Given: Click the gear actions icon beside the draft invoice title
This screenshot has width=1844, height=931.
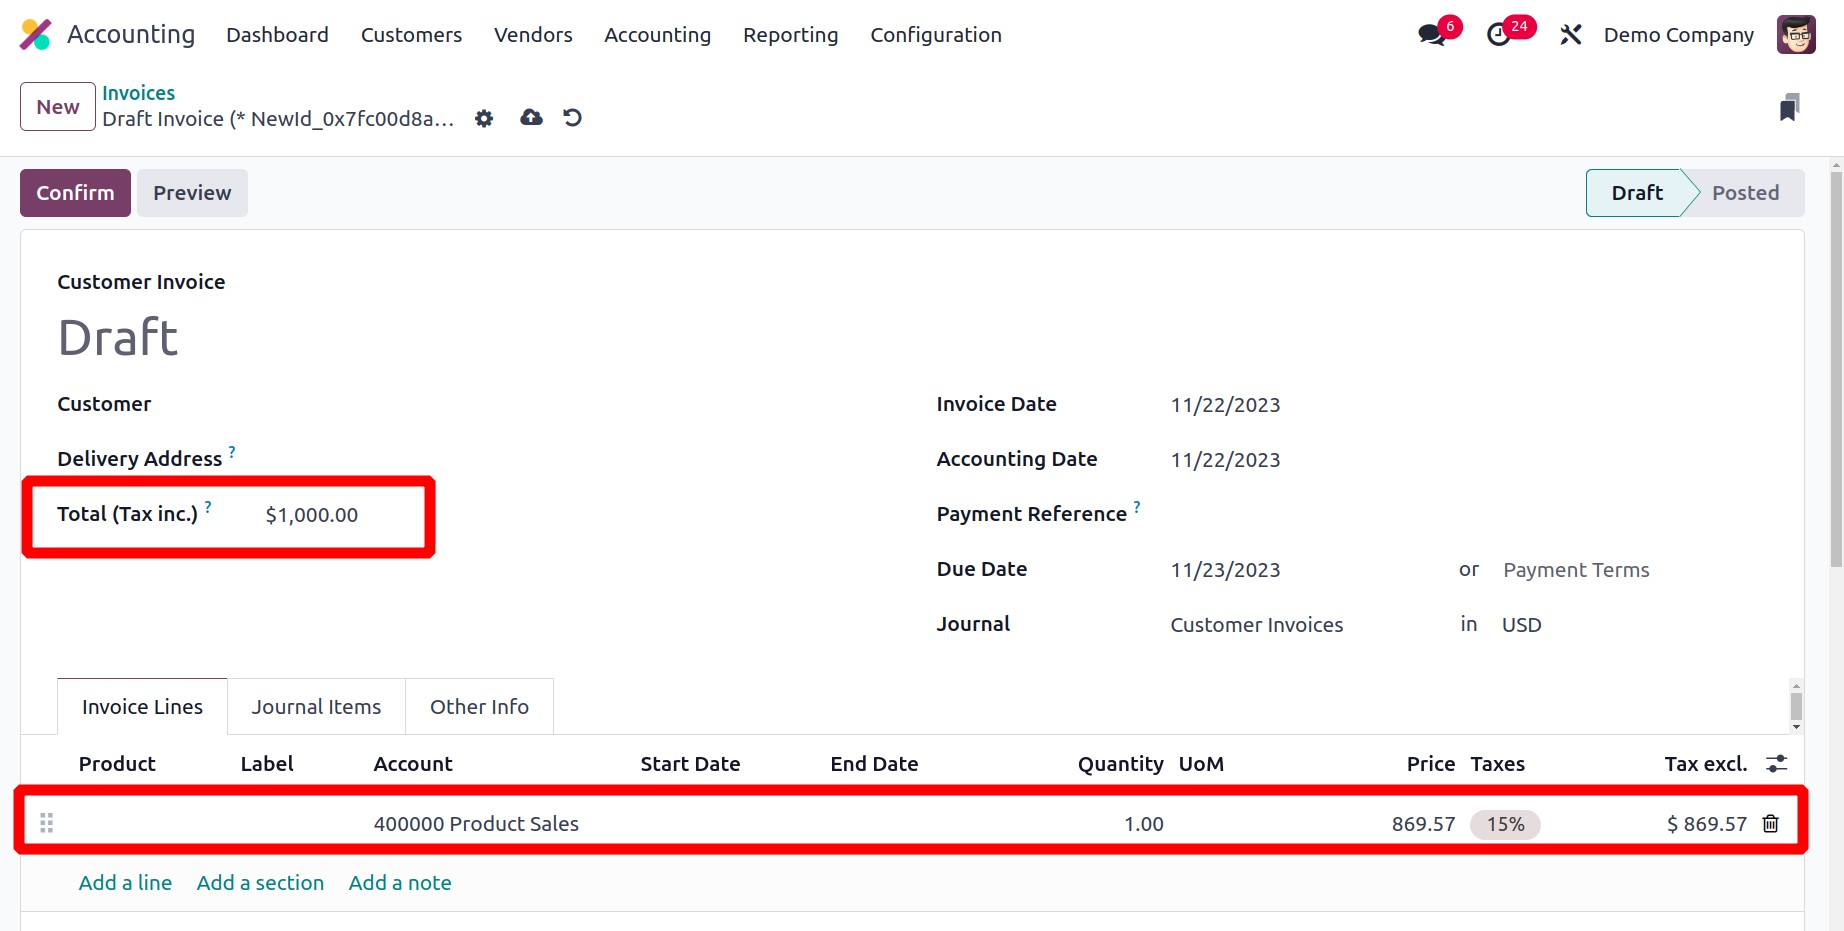Looking at the screenshot, I should [484, 119].
